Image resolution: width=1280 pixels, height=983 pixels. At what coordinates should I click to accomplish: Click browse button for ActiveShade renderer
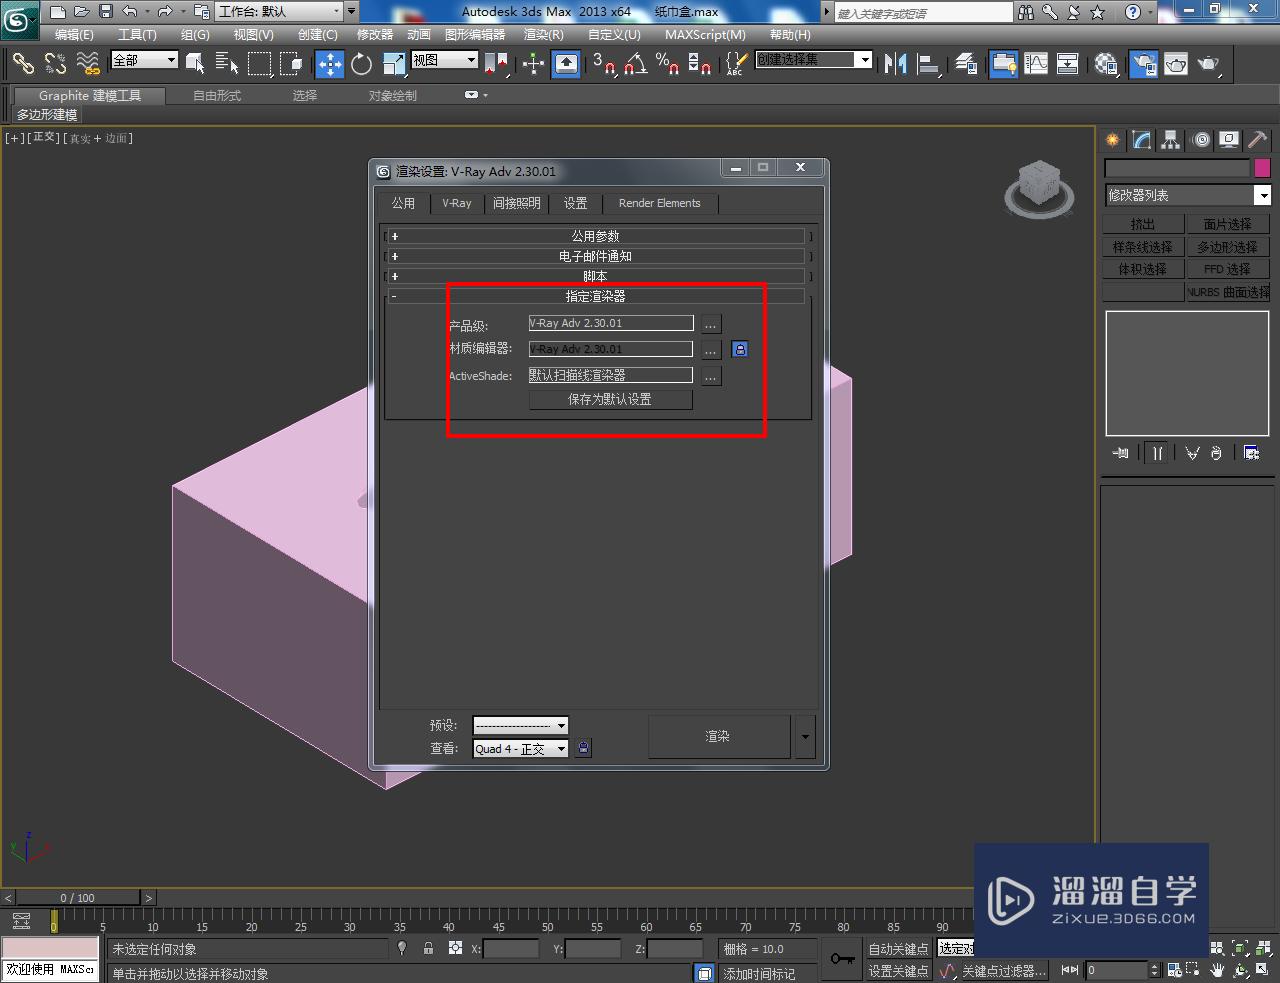coord(710,376)
